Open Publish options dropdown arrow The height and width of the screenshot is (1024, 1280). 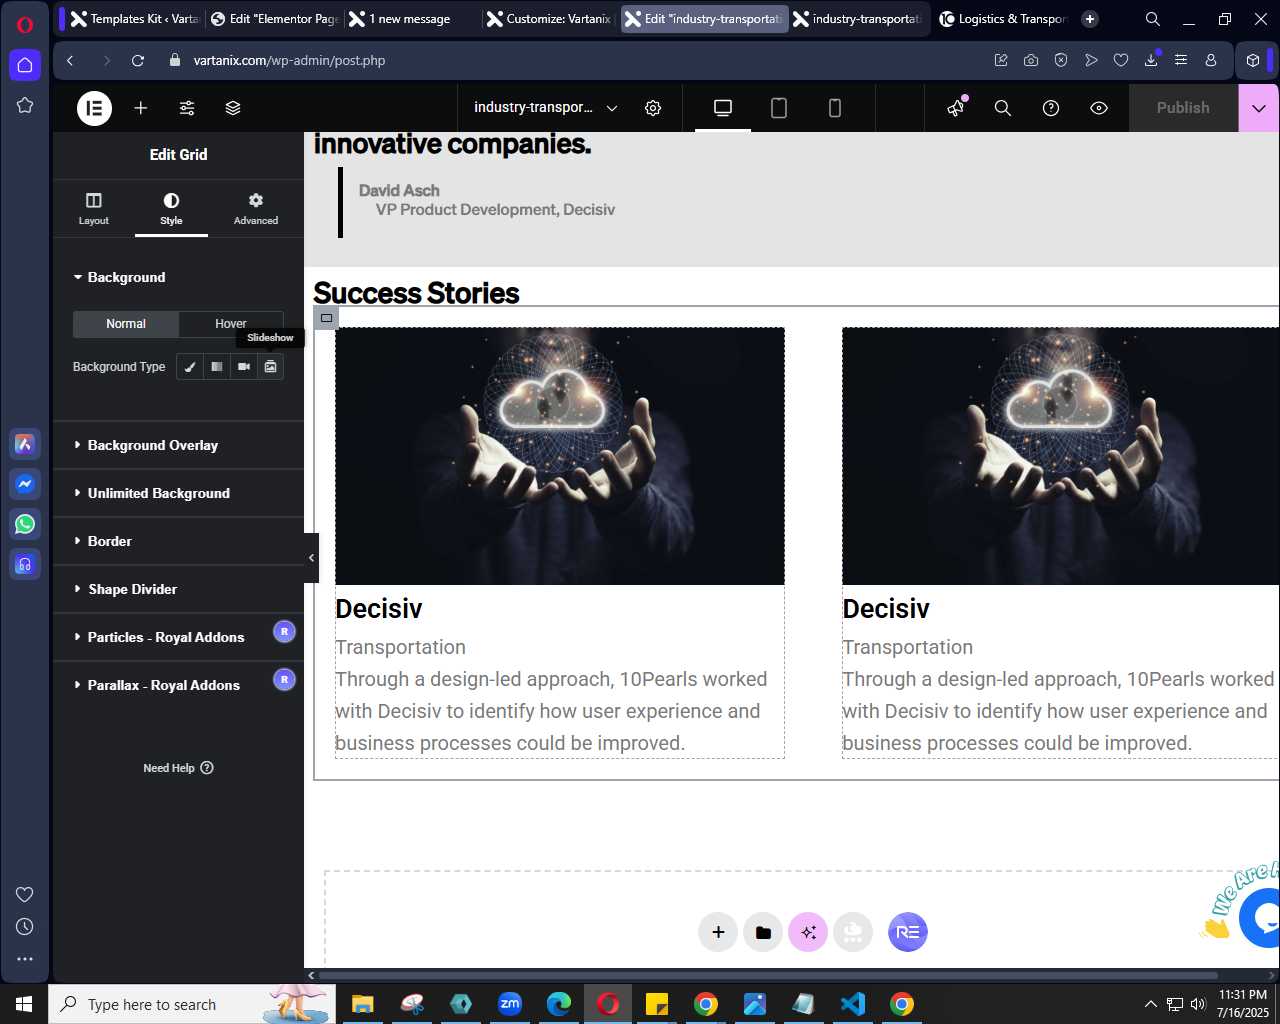[1259, 108]
